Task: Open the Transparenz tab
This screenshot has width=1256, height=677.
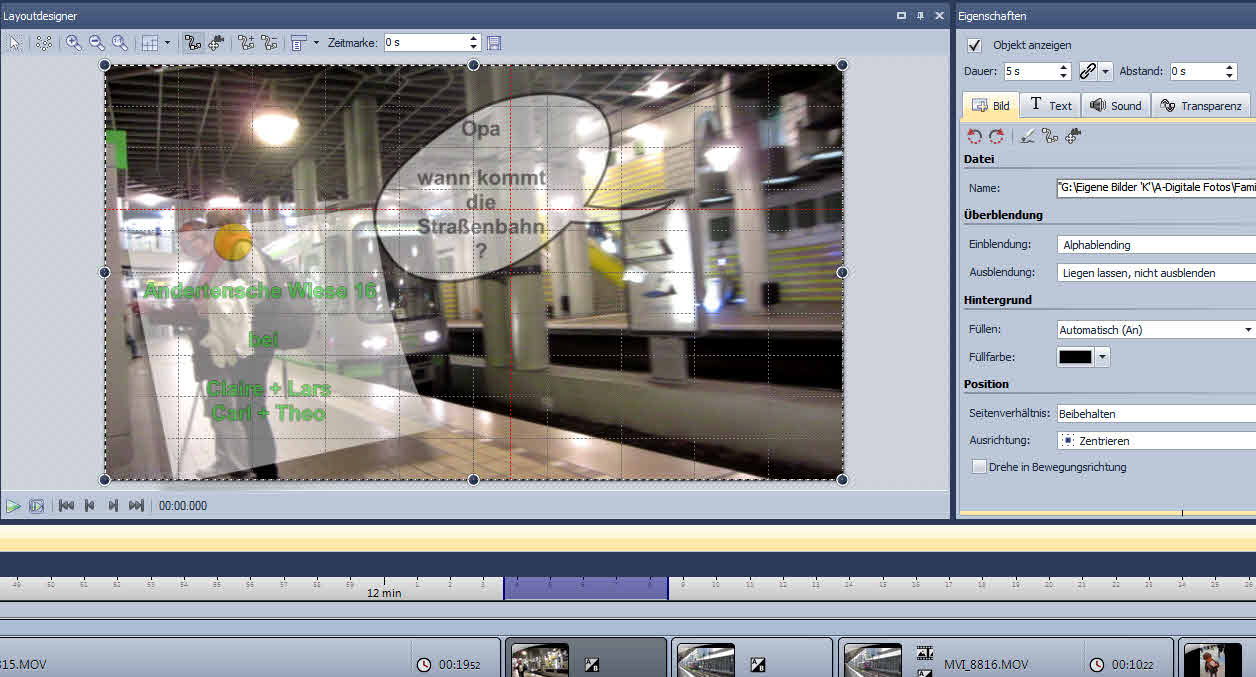Action: point(1200,105)
